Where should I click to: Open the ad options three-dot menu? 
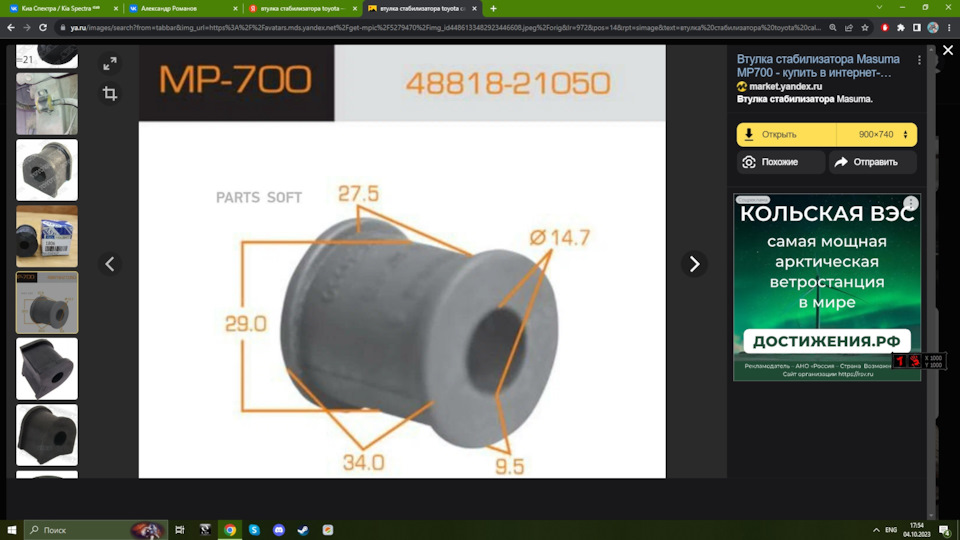point(910,203)
